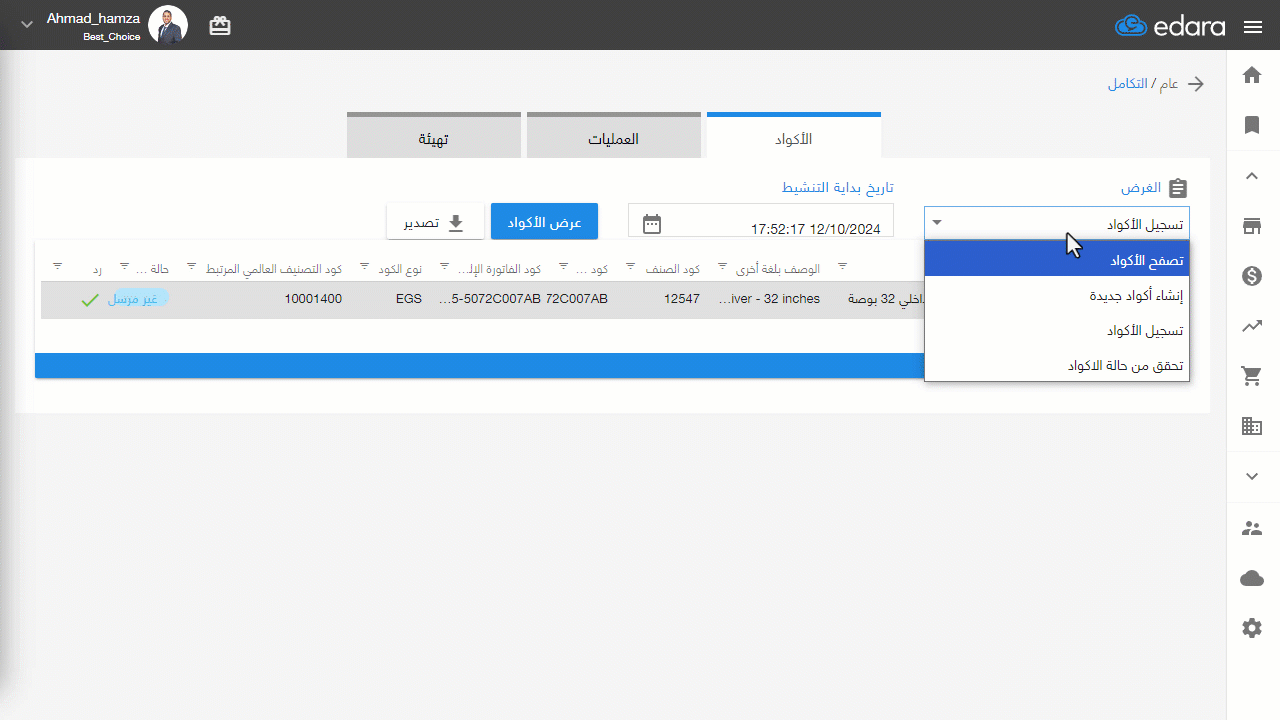Switch to the تهيئة tab
1280x720 pixels.
[434, 136]
